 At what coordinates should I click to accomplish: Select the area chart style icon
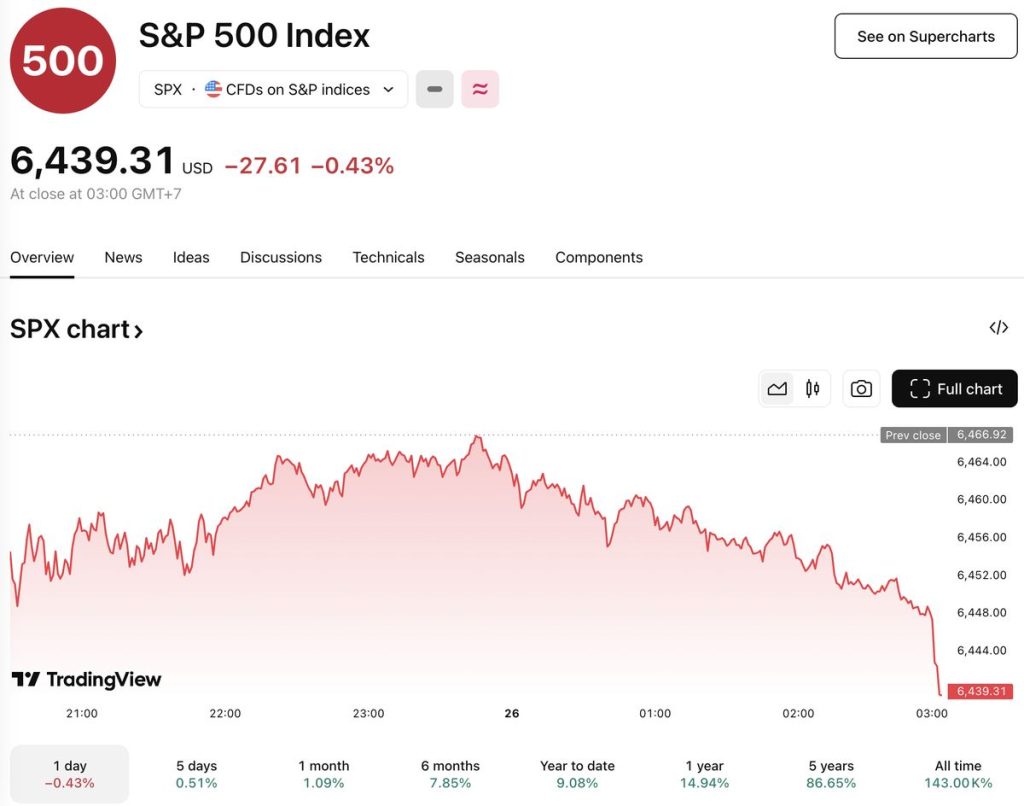777,388
